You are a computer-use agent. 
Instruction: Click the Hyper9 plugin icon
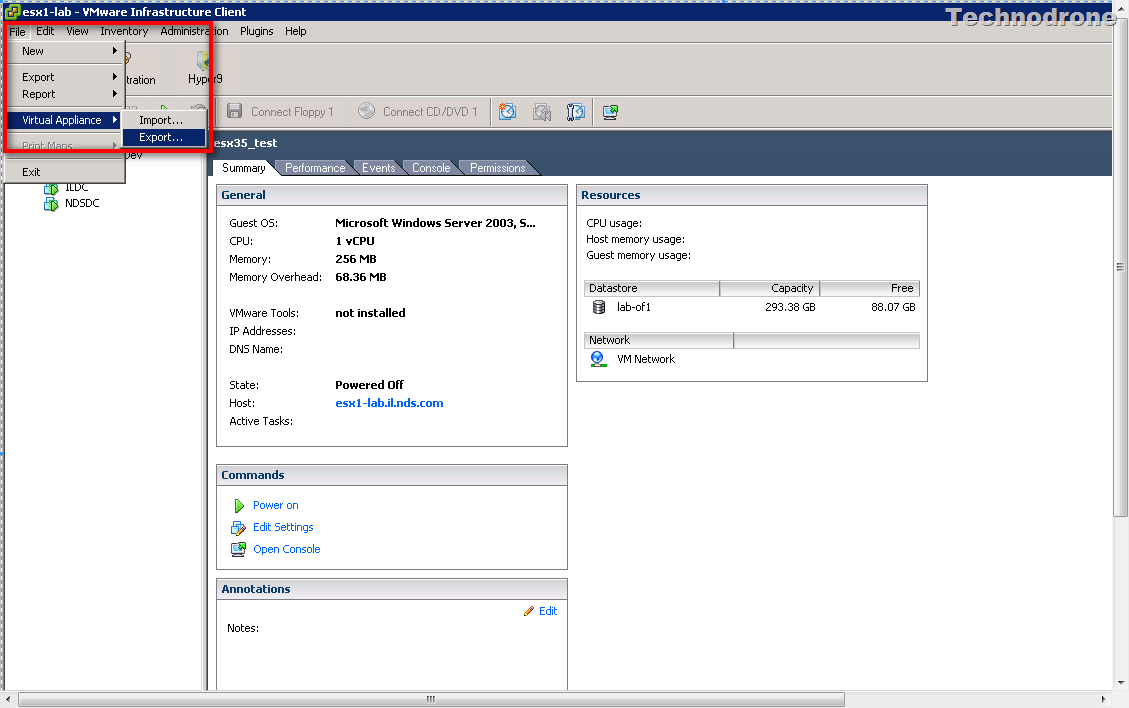204,61
